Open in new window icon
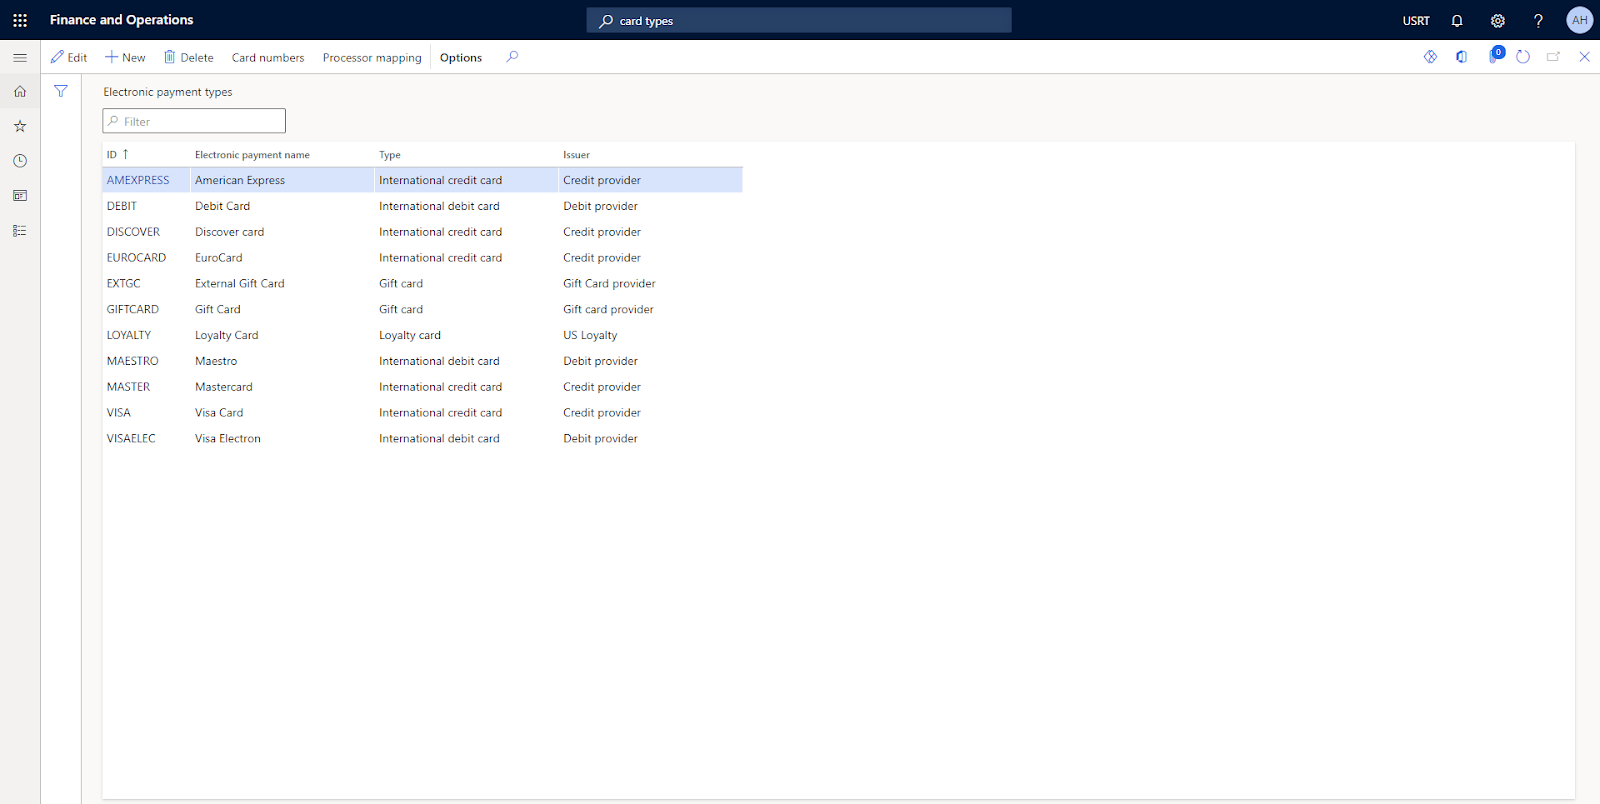The width and height of the screenshot is (1600, 804). click(x=1554, y=57)
